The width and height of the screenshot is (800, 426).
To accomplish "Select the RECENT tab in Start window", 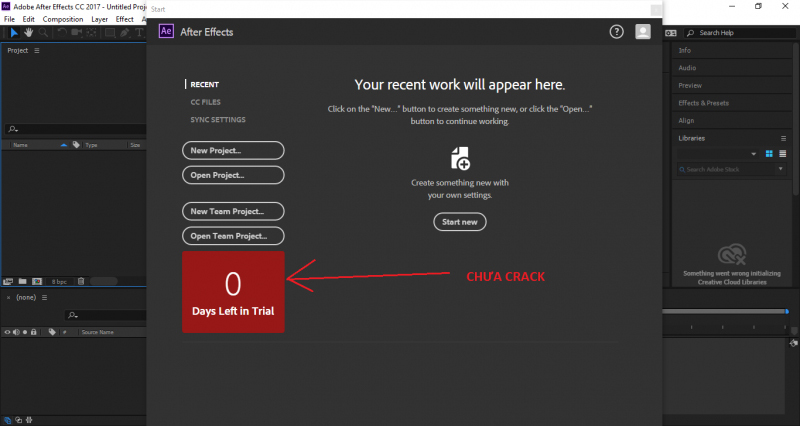I will coord(205,85).
